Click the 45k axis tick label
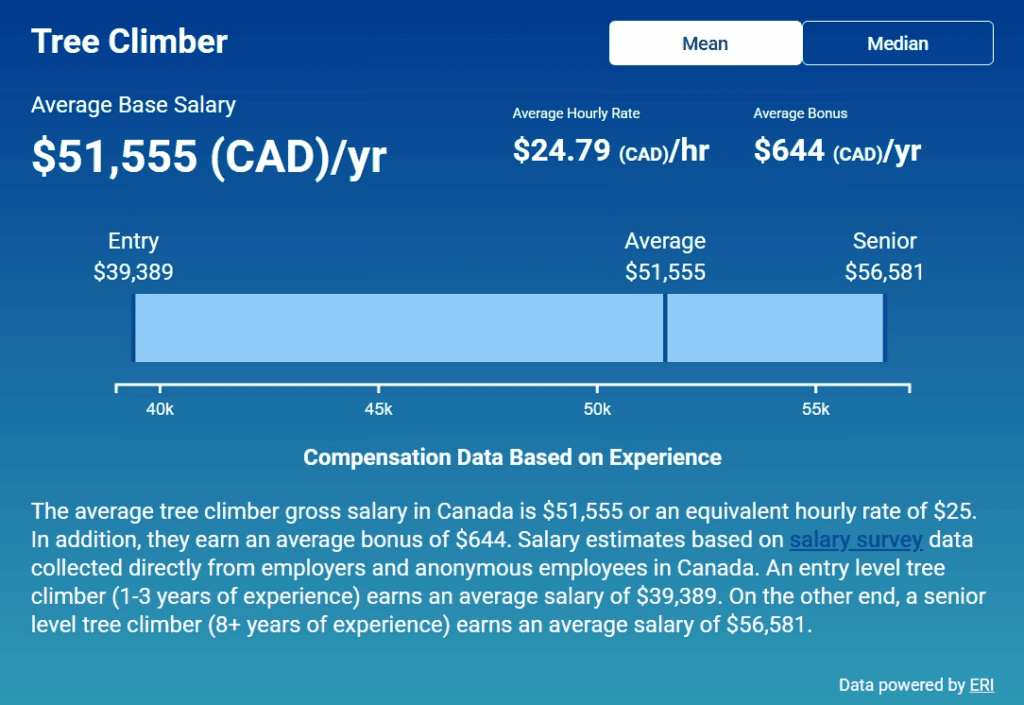This screenshot has width=1024, height=705. [379, 409]
